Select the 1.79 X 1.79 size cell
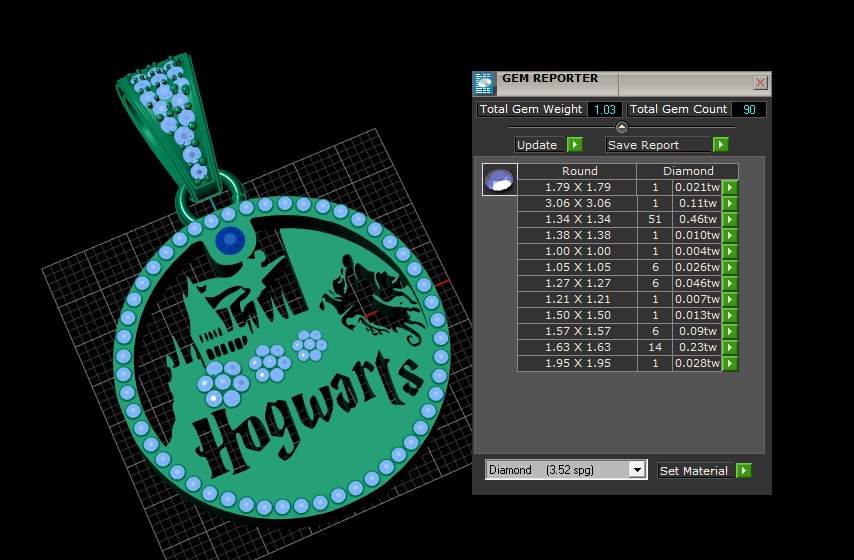Screen dimensions: 854x560 point(578,187)
